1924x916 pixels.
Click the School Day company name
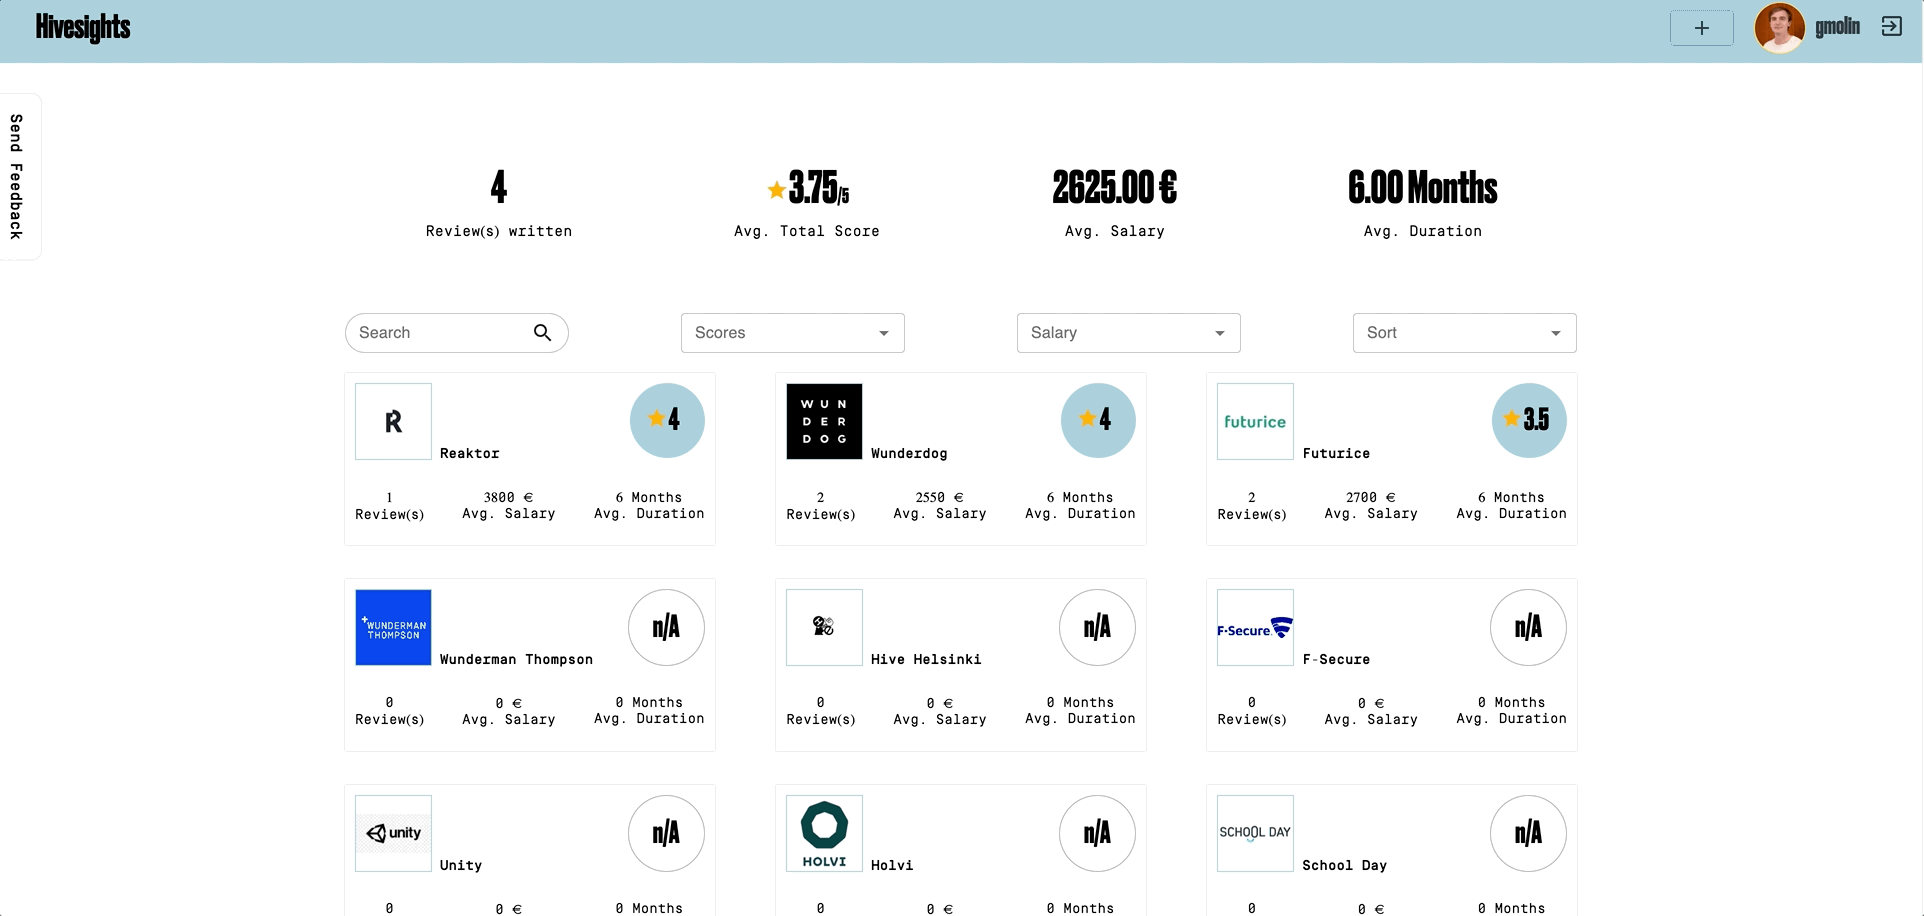[x=1345, y=865]
